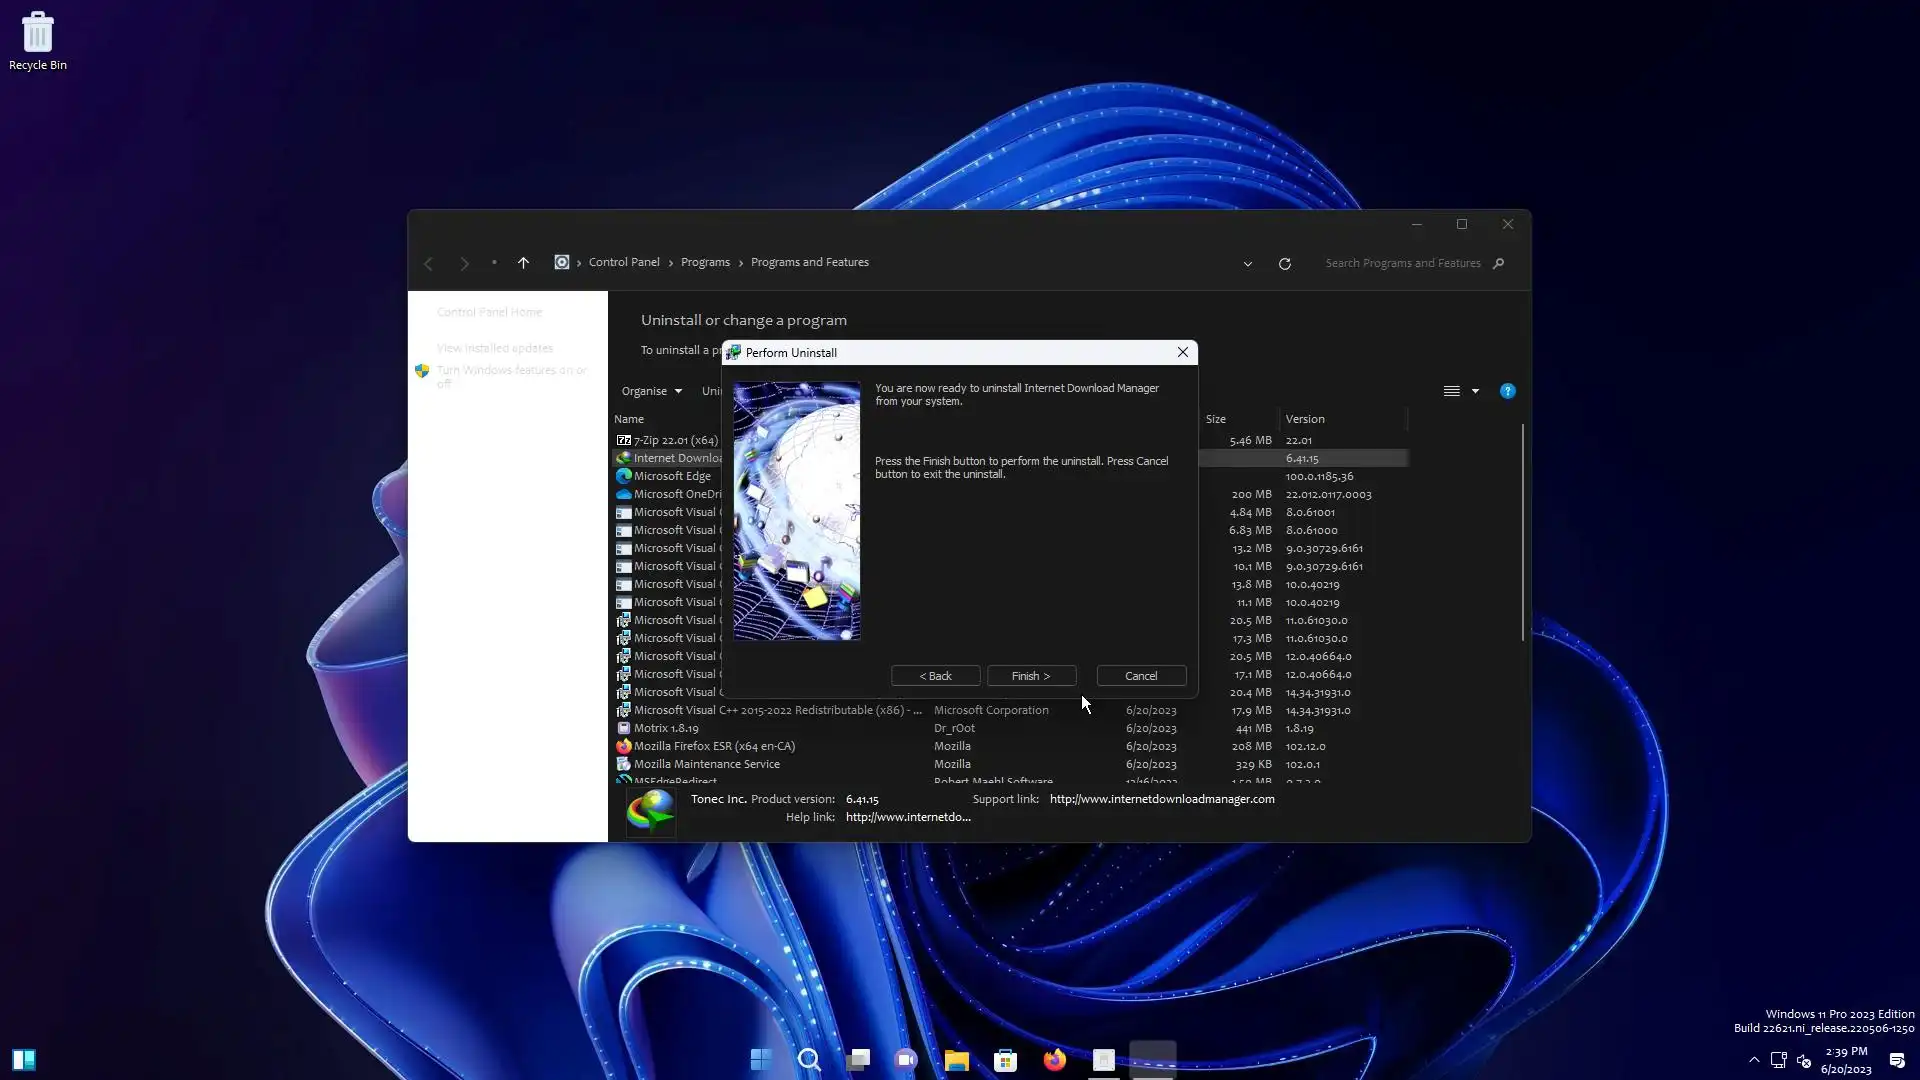This screenshot has width=1920, height=1080.
Task: Click the up arrow navigation icon
Action: coord(523,263)
